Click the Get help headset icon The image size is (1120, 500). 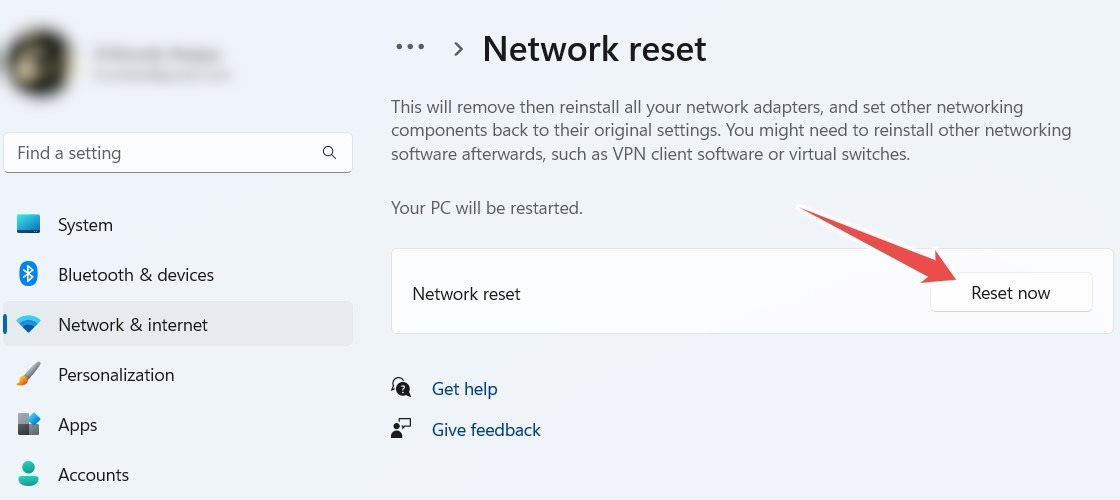pos(401,388)
